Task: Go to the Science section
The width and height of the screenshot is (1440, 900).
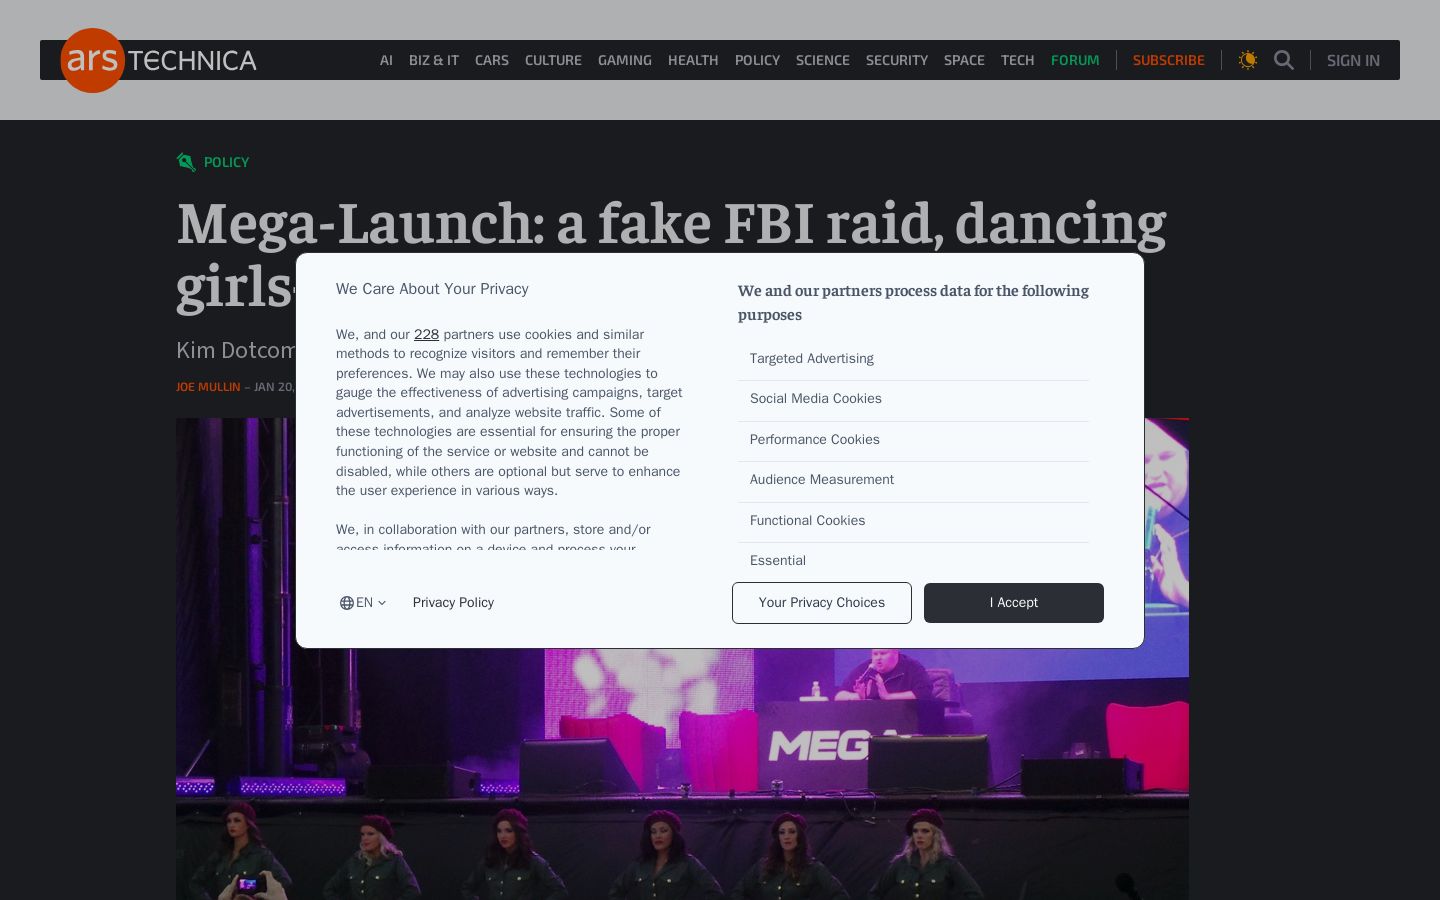Action: click(x=823, y=60)
